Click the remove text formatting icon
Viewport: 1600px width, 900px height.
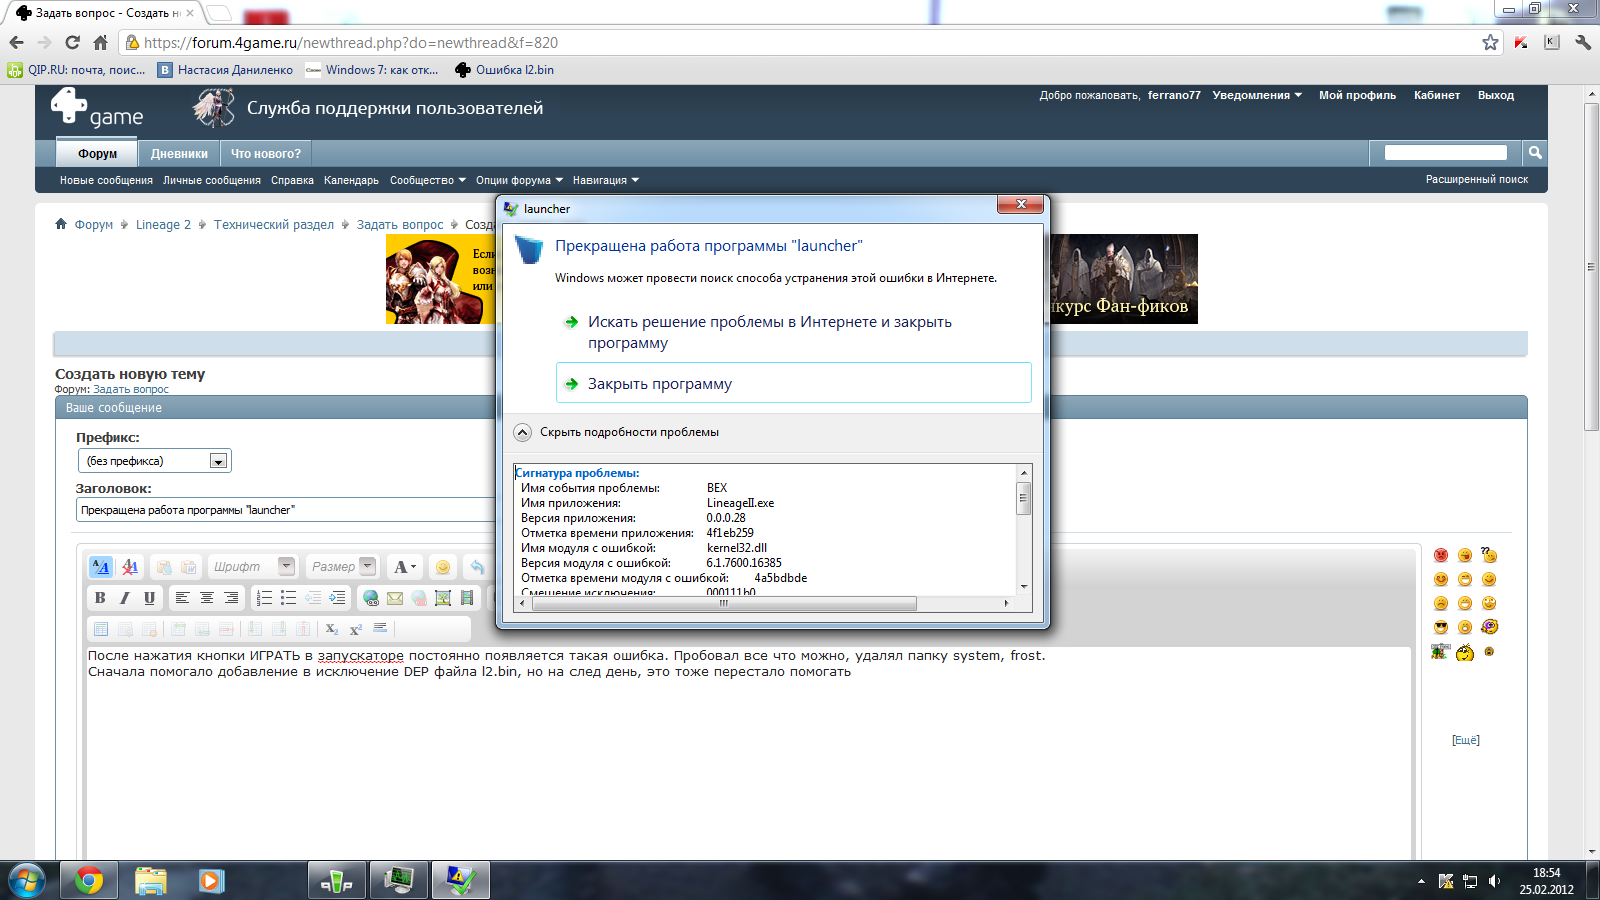click(130, 567)
